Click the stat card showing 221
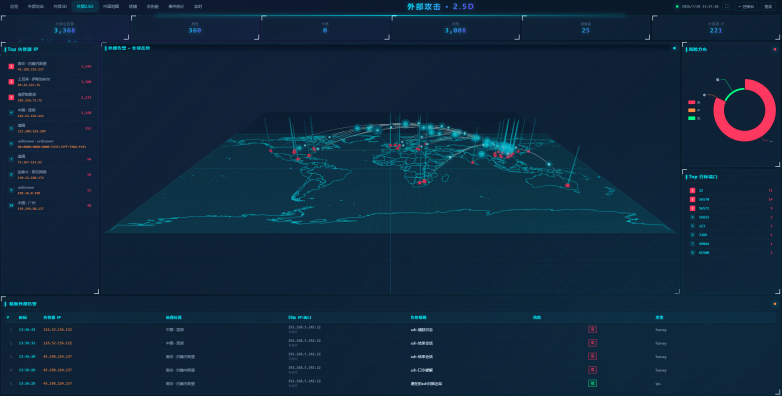The image size is (782, 396). pyautogui.click(x=716, y=27)
